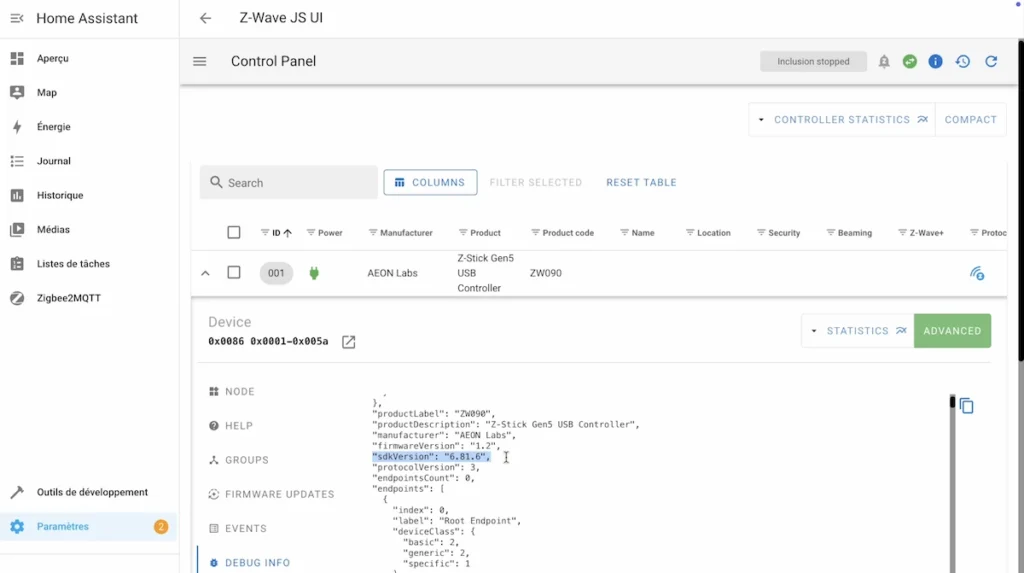
Task: Filter the Power column
Action: [311, 233]
